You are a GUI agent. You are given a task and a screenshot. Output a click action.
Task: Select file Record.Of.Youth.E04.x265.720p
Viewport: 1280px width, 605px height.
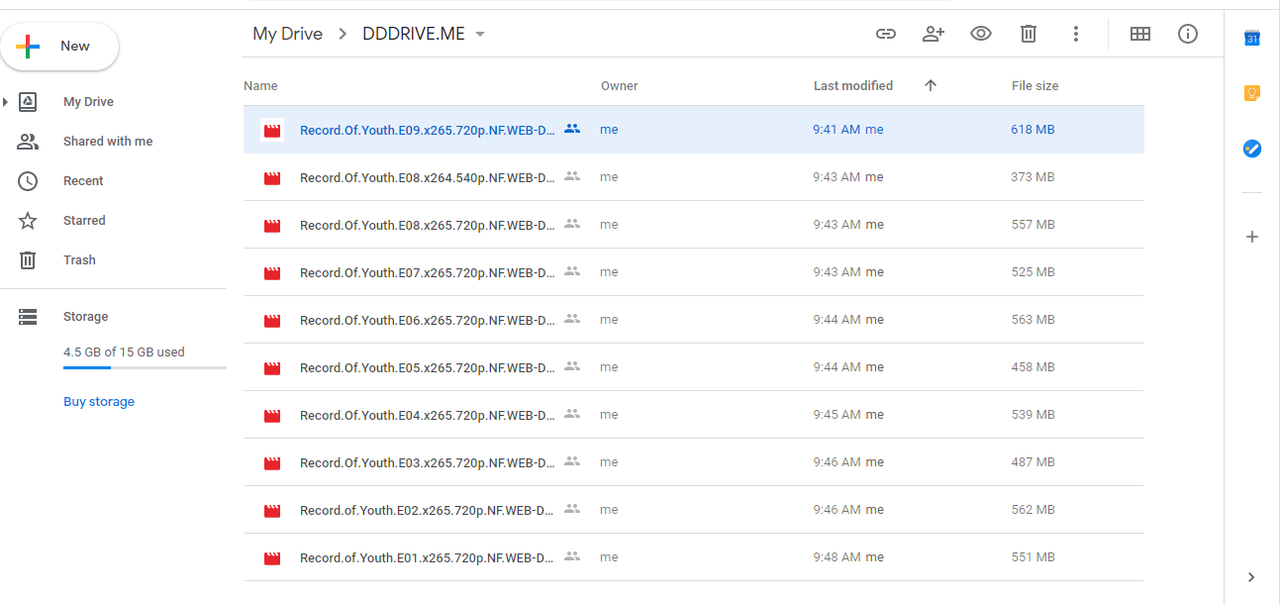point(693,415)
